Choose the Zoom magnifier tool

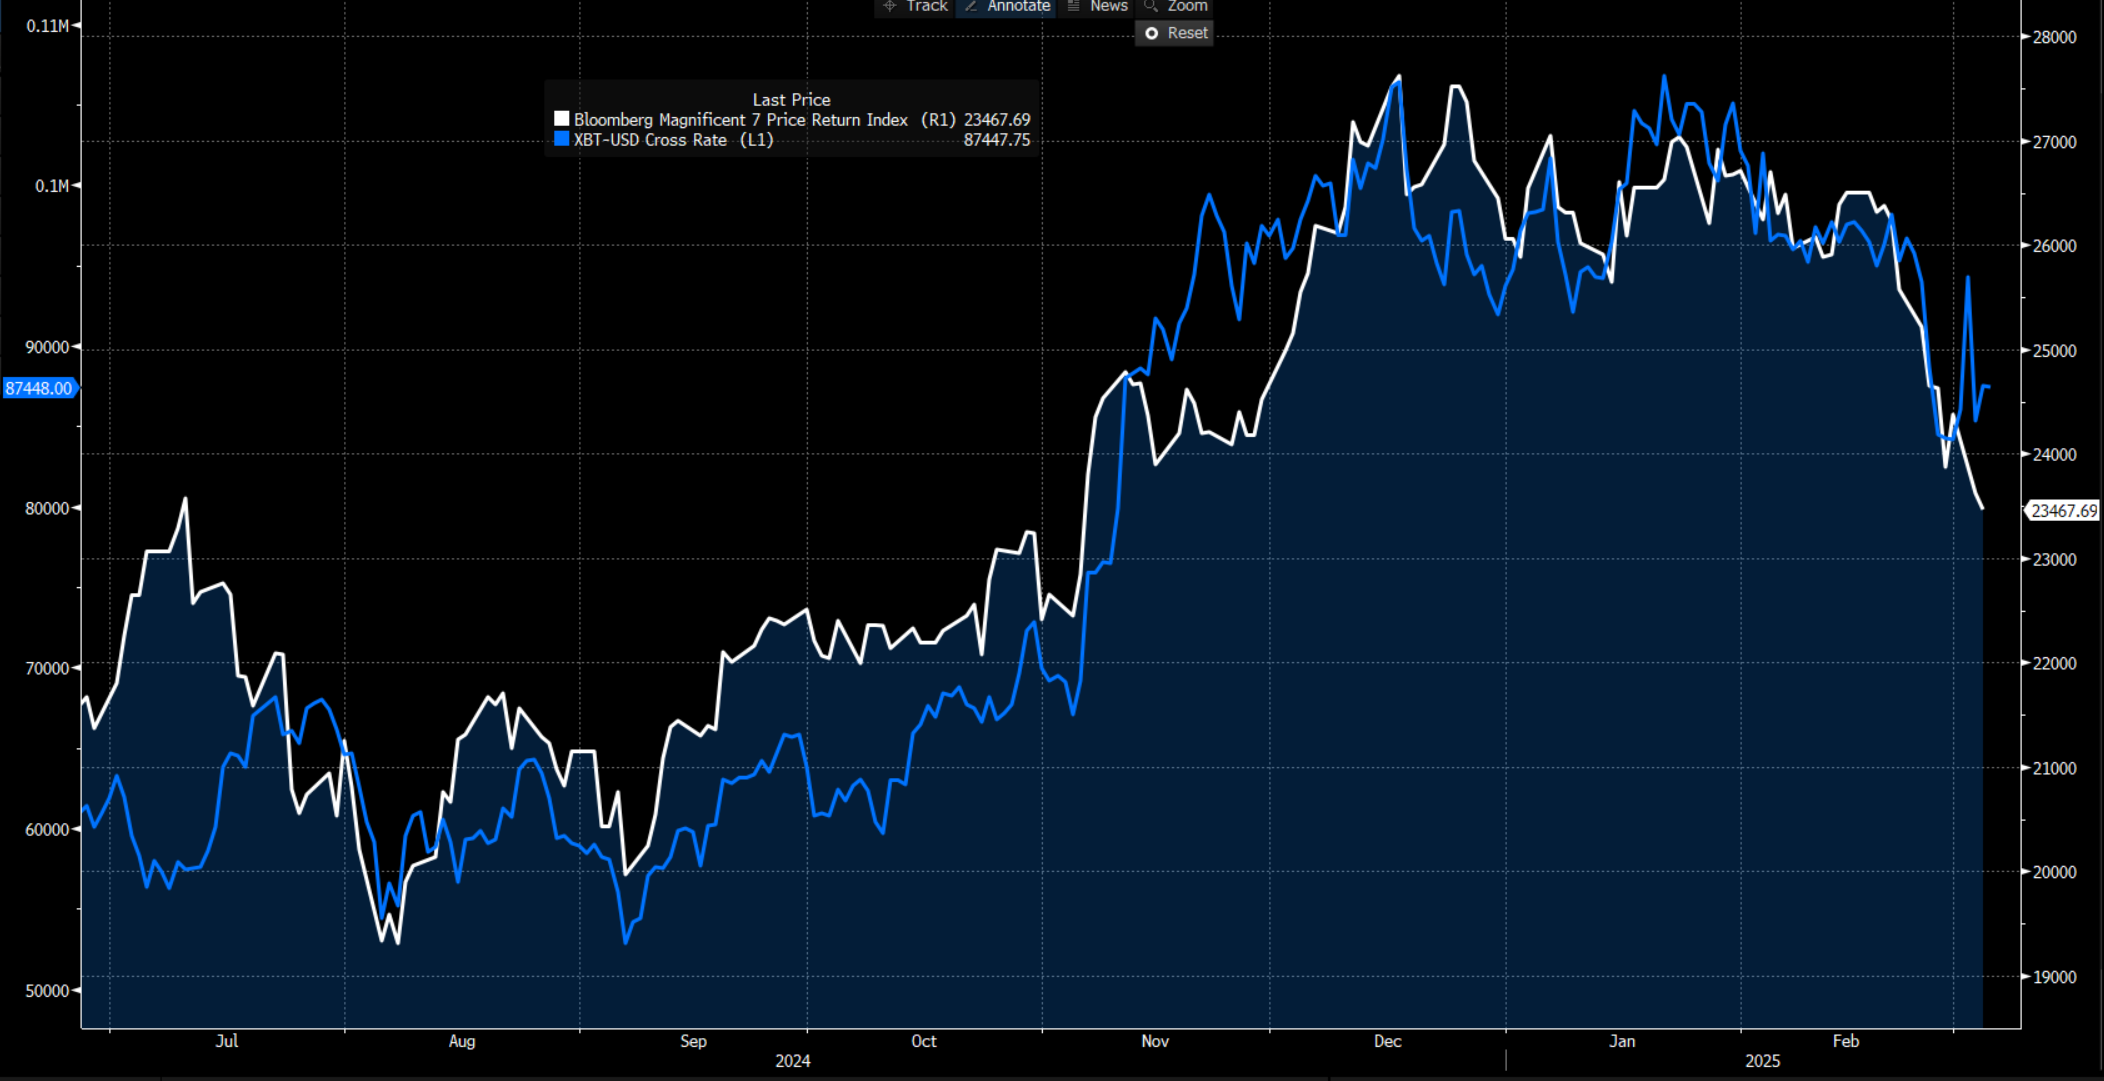(x=1175, y=7)
